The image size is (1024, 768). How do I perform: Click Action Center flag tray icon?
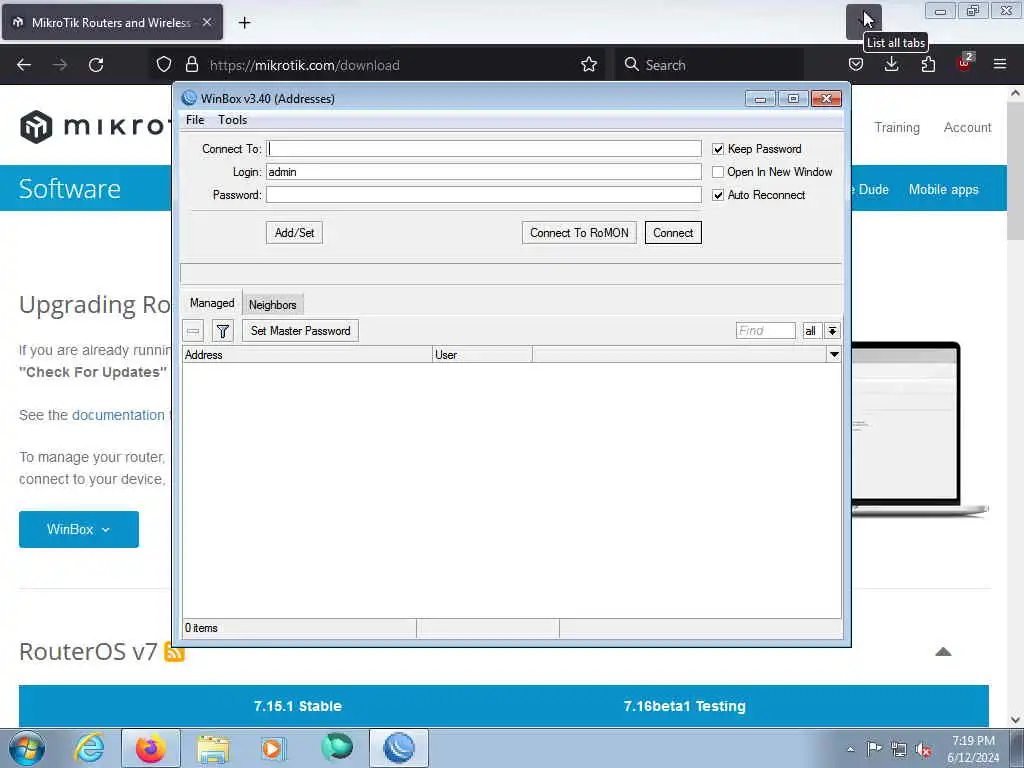coord(874,748)
